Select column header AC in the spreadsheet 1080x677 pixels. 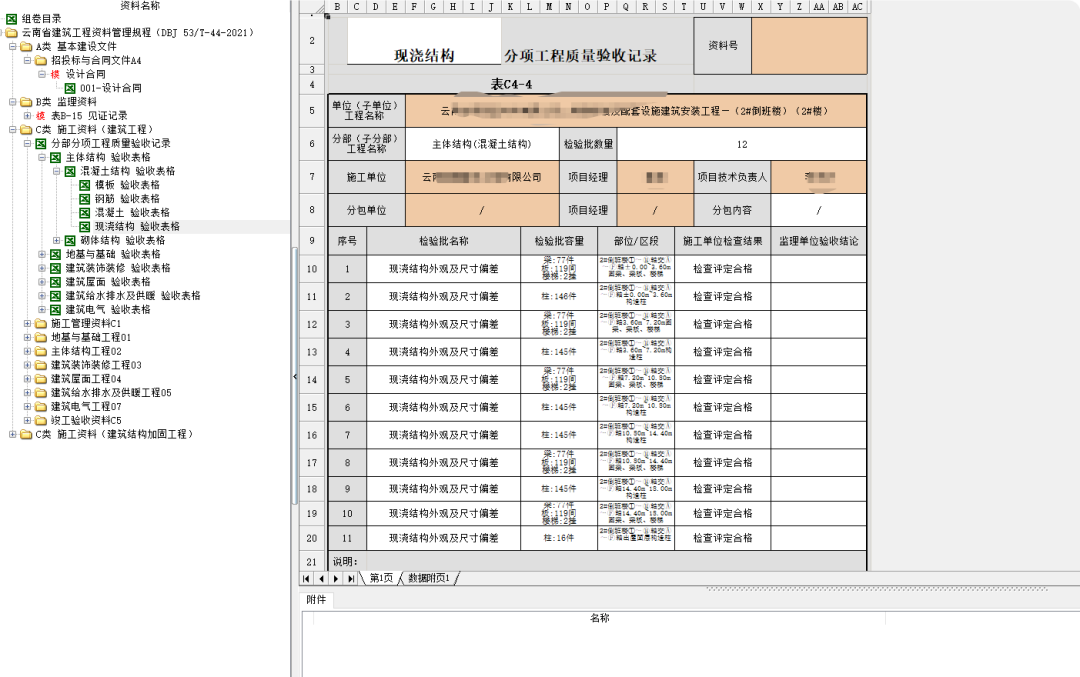[x=857, y=6]
